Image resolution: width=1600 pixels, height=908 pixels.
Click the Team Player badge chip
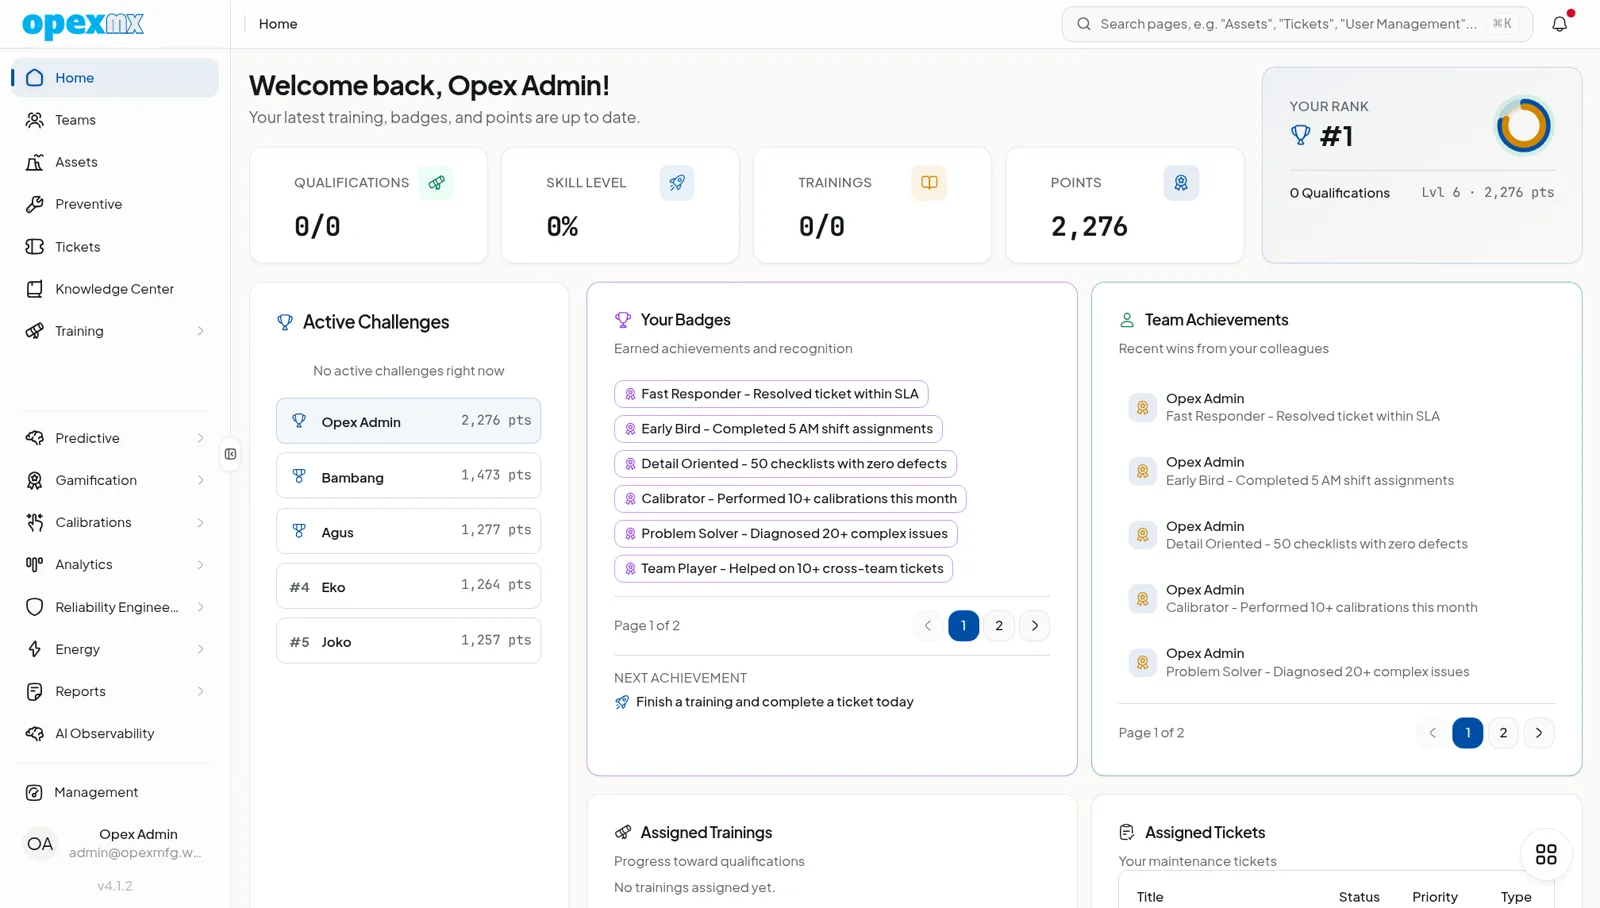tap(783, 569)
